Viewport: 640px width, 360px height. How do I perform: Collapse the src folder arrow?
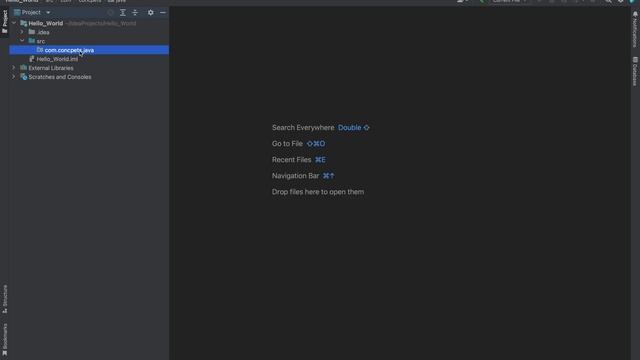[22, 41]
